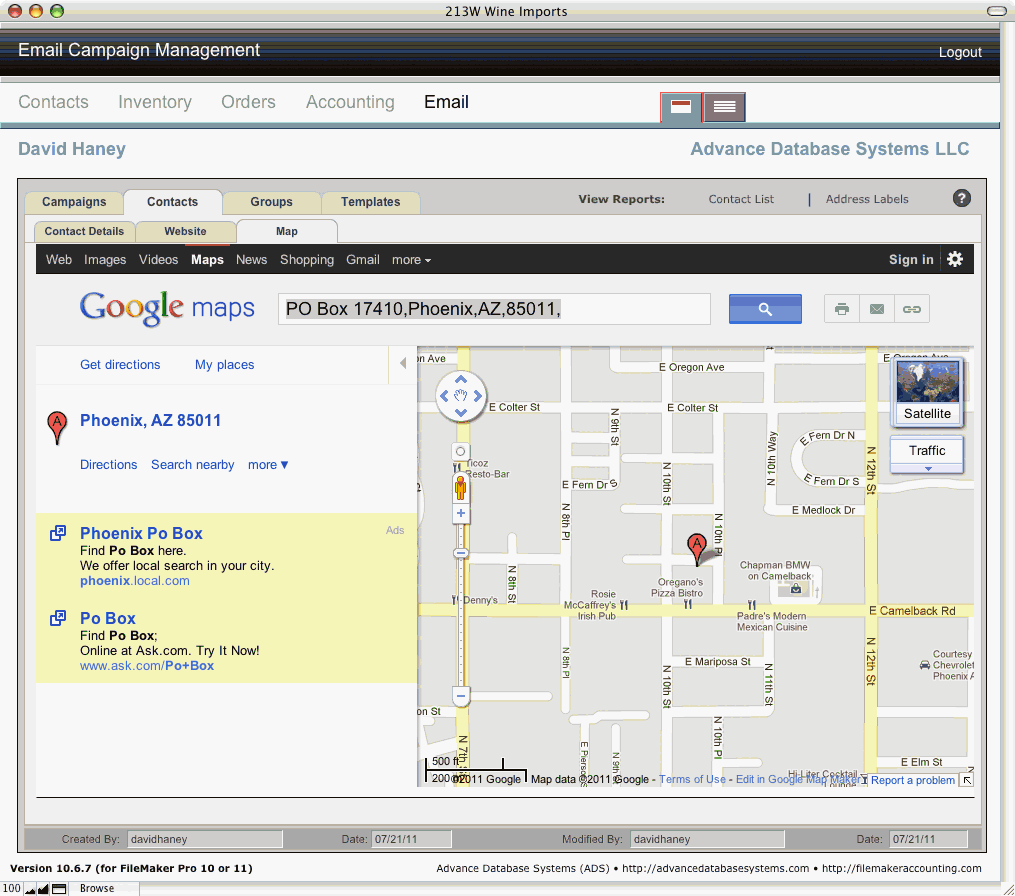Print the map with printer icon
Viewport: 1015px width, 896px height.
pos(842,309)
